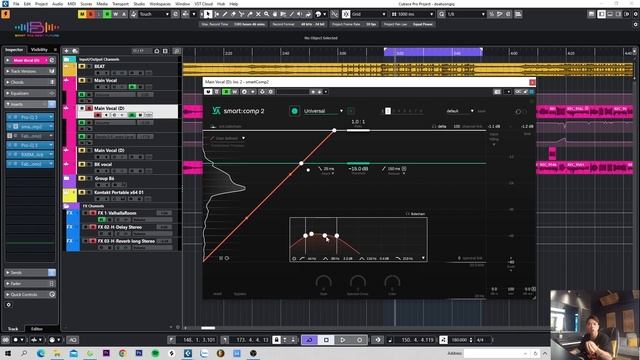Toggle plugin Write automation W button
The image size is (640, 360).
click(235, 92)
